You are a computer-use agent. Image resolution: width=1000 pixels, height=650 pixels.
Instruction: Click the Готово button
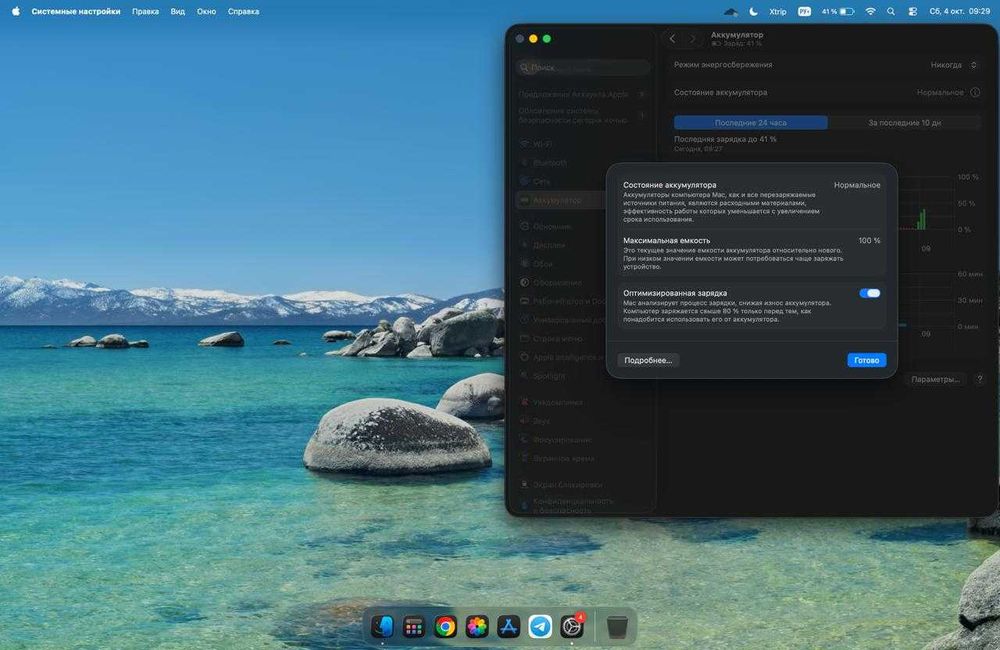[866, 360]
